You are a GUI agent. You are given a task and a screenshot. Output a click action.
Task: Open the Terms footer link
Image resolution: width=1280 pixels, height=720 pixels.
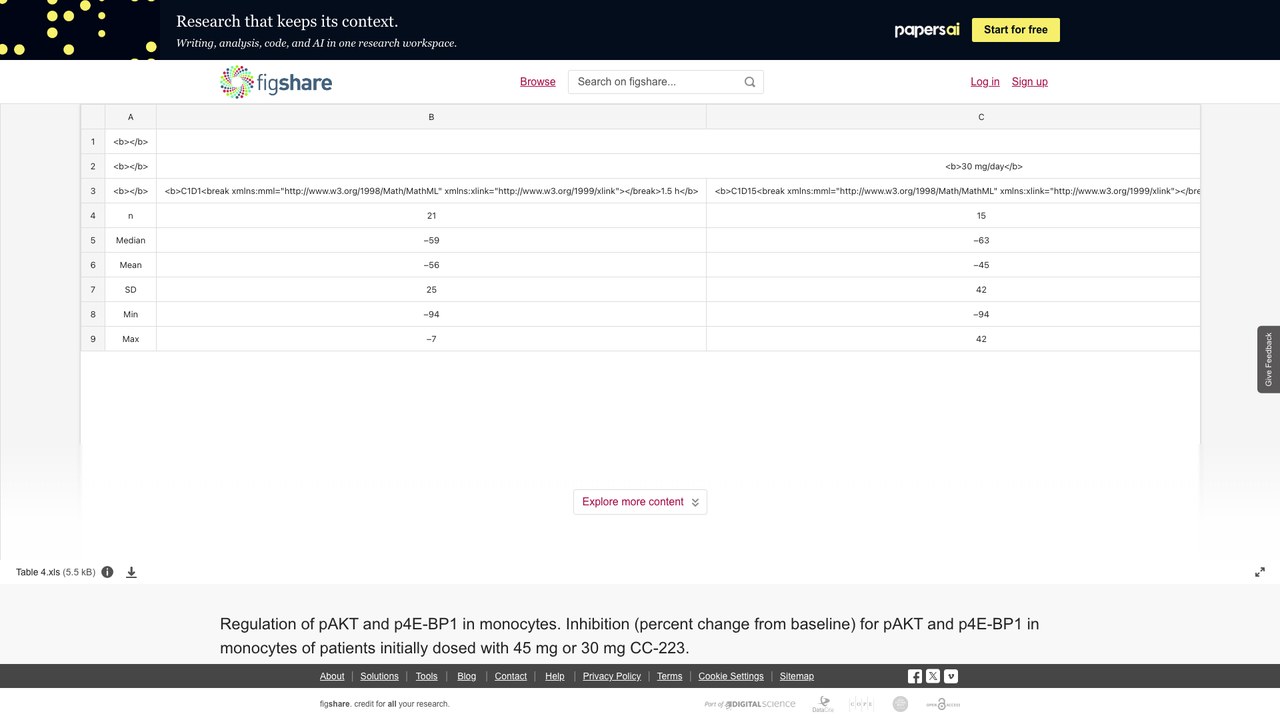[670, 676]
